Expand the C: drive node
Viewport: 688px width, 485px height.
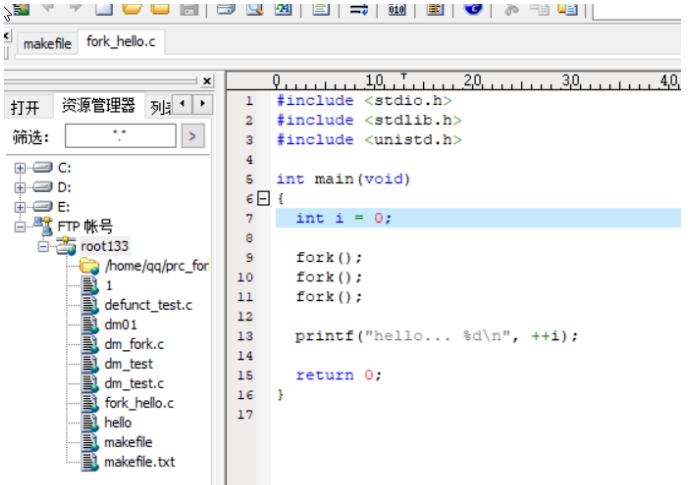tap(19, 168)
